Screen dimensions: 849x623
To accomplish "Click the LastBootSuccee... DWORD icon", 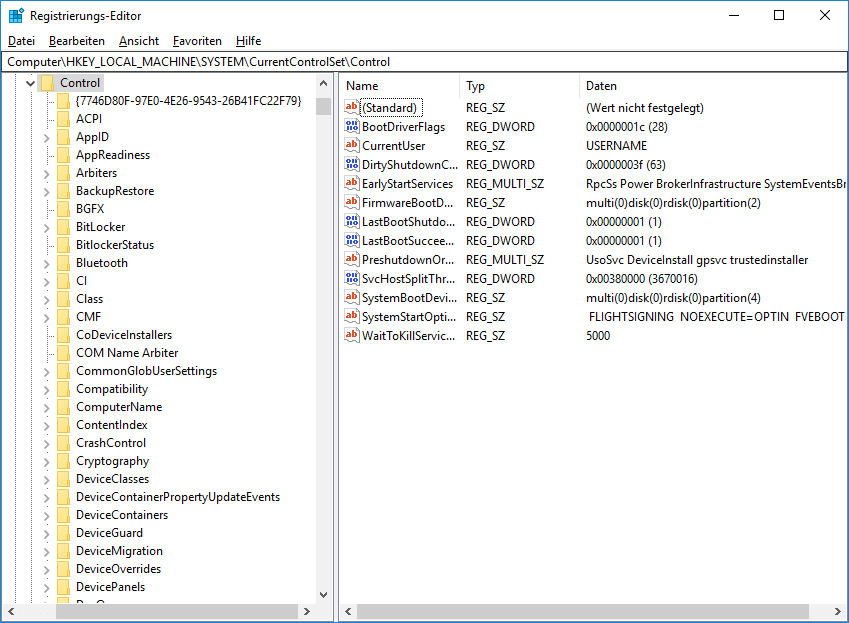I will pyautogui.click(x=352, y=240).
